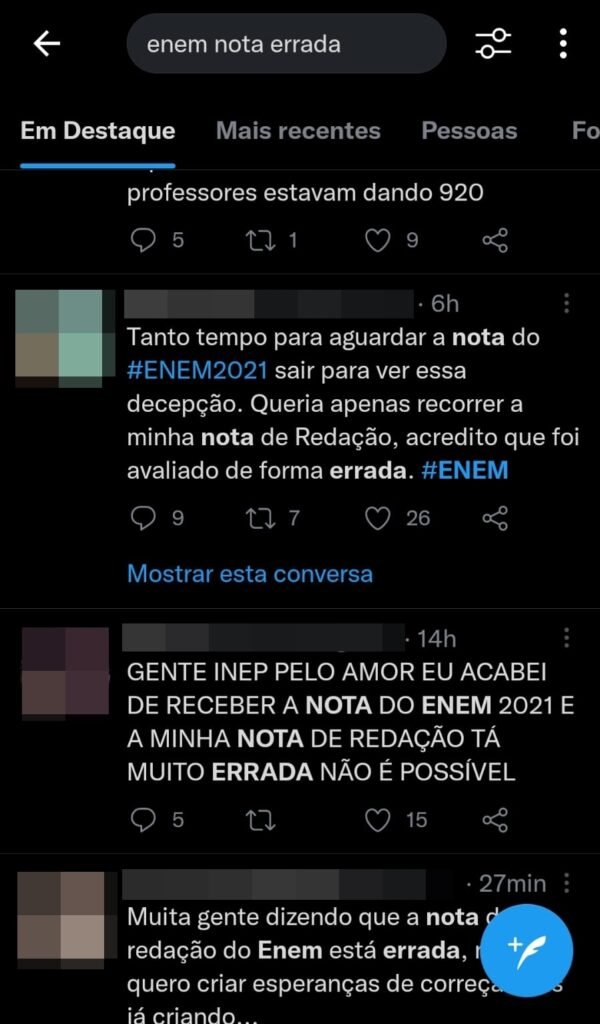The width and height of the screenshot is (600, 1024).
Task: Open the three-dot overflow menu at top
Action: click(563, 44)
